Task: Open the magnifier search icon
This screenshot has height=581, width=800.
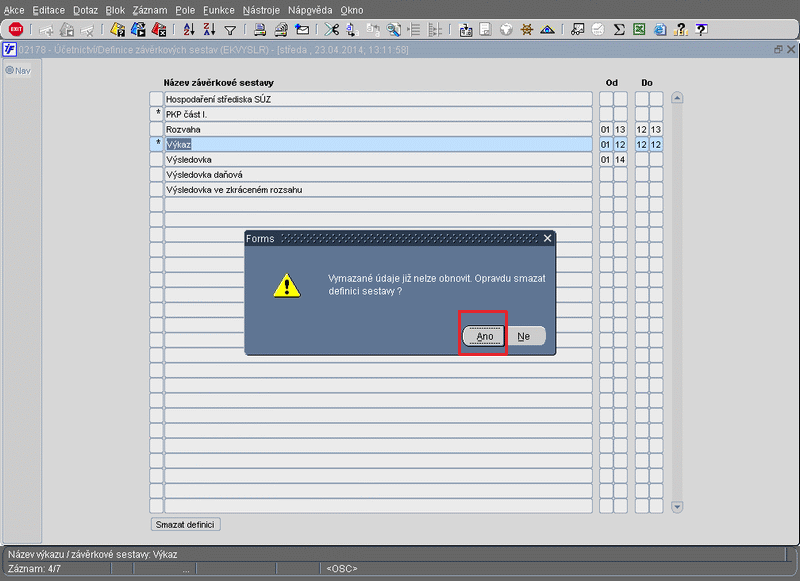Action: point(393,30)
